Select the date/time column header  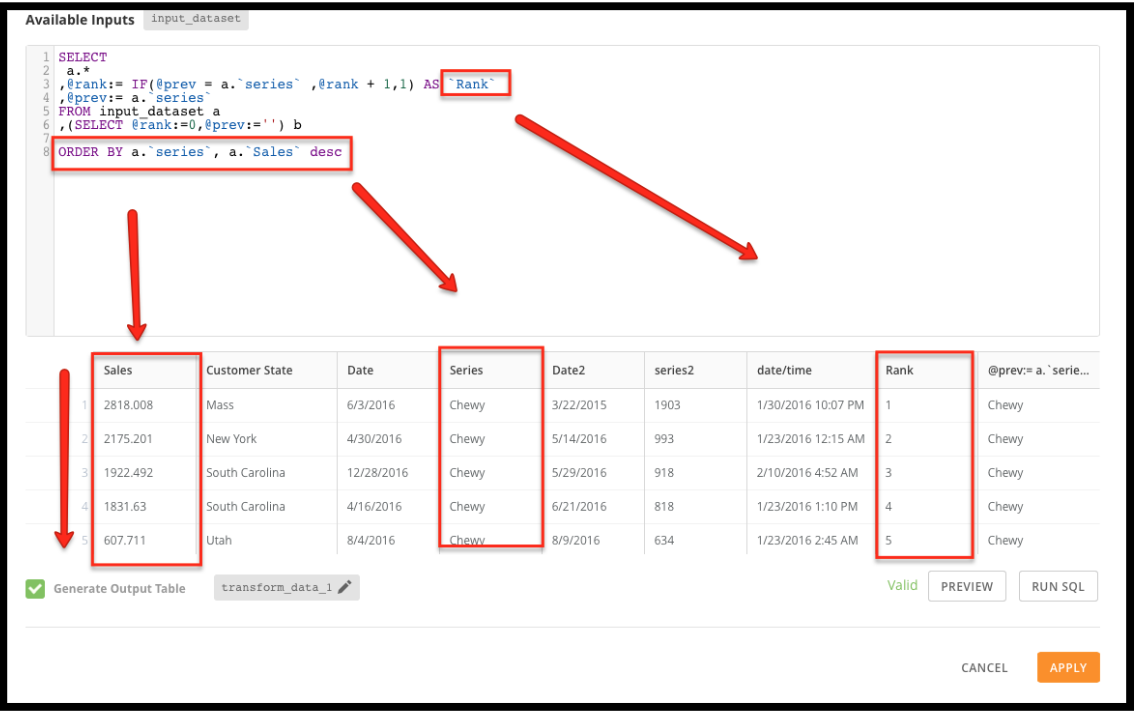[x=783, y=370]
